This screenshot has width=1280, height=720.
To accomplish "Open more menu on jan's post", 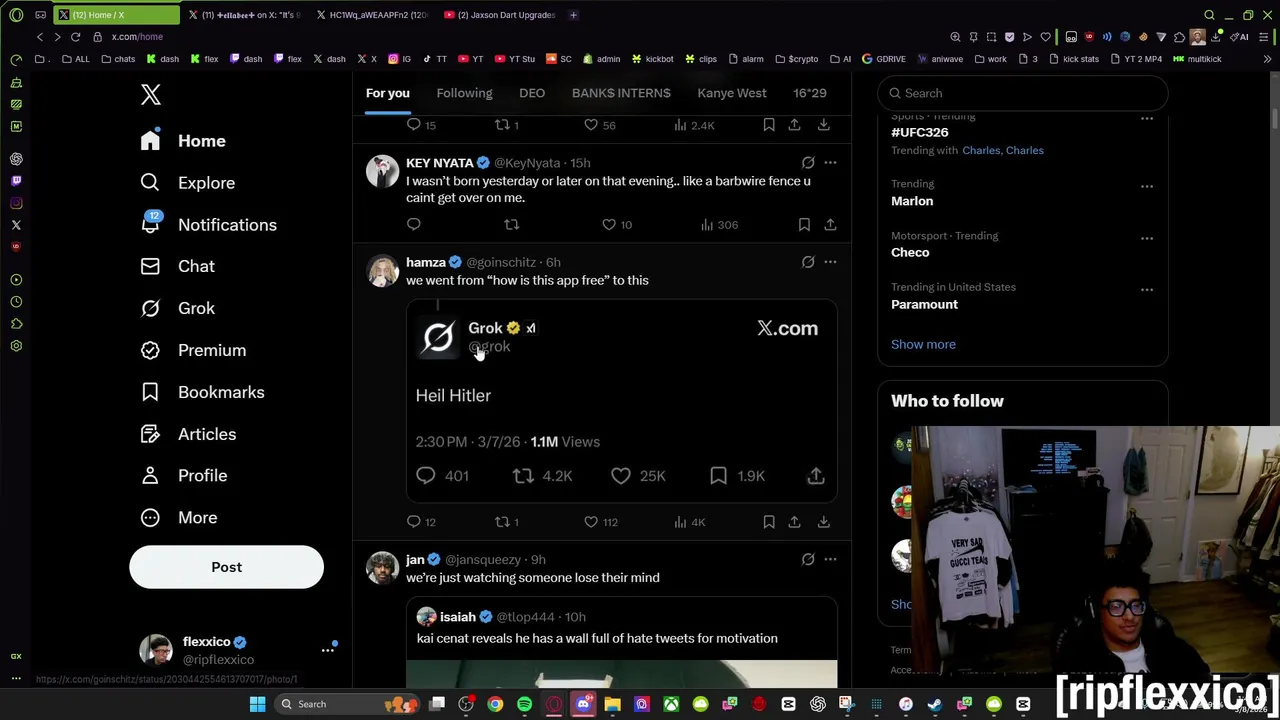I will tap(830, 559).
